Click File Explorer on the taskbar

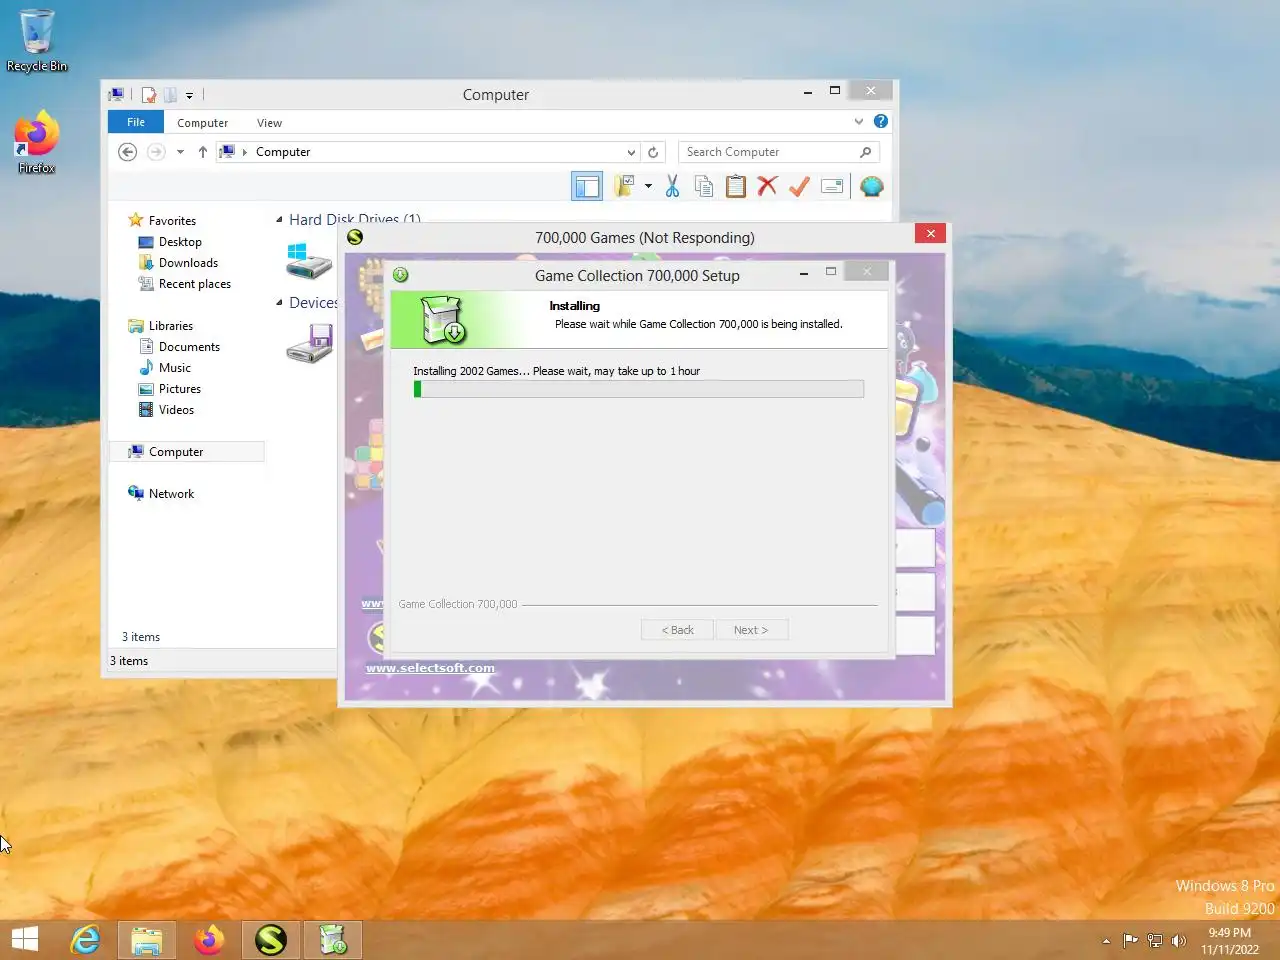tap(147, 940)
